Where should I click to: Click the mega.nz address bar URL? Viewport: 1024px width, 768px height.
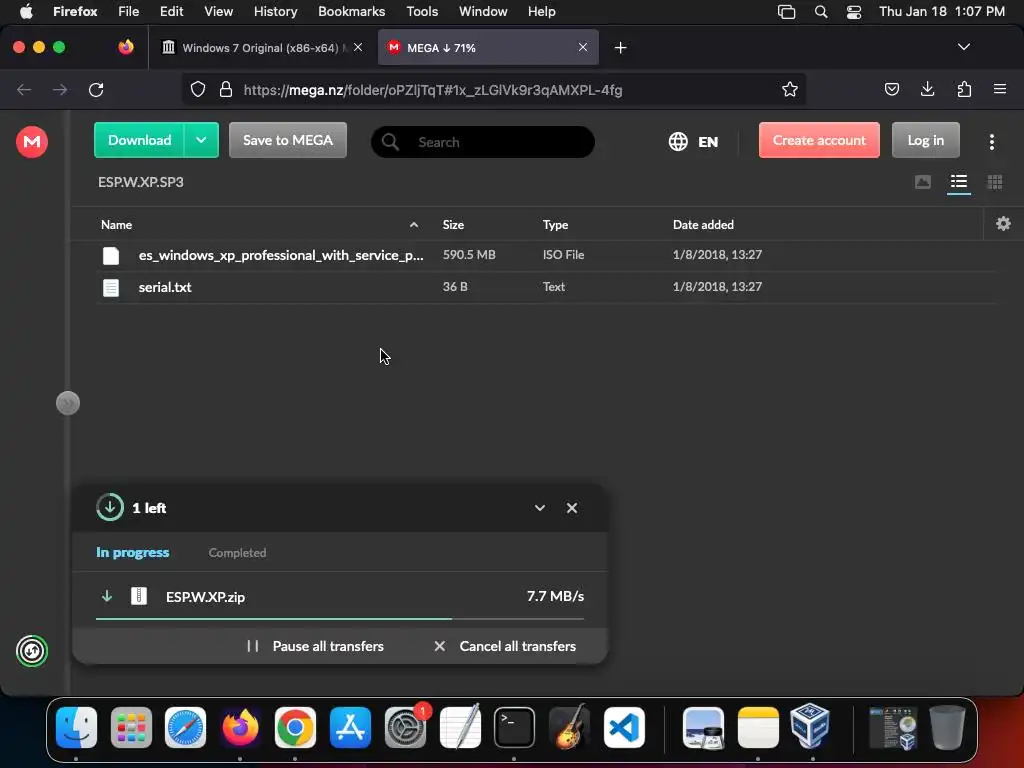pos(432,90)
